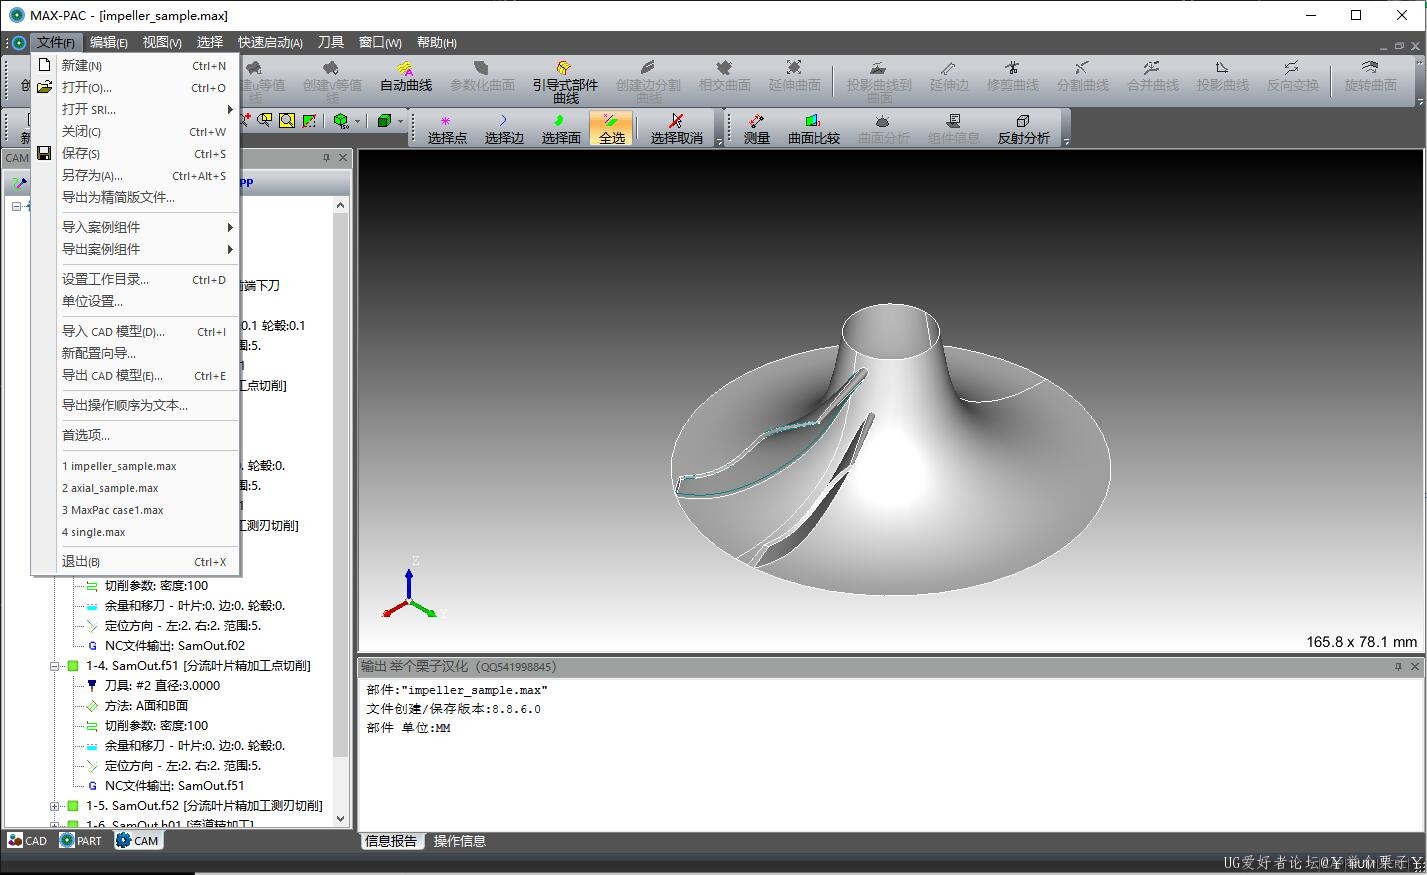Image resolution: width=1427 pixels, height=875 pixels.
Task: Expand the 导入案例组件 submenu
Action: click(x=136, y=227)
